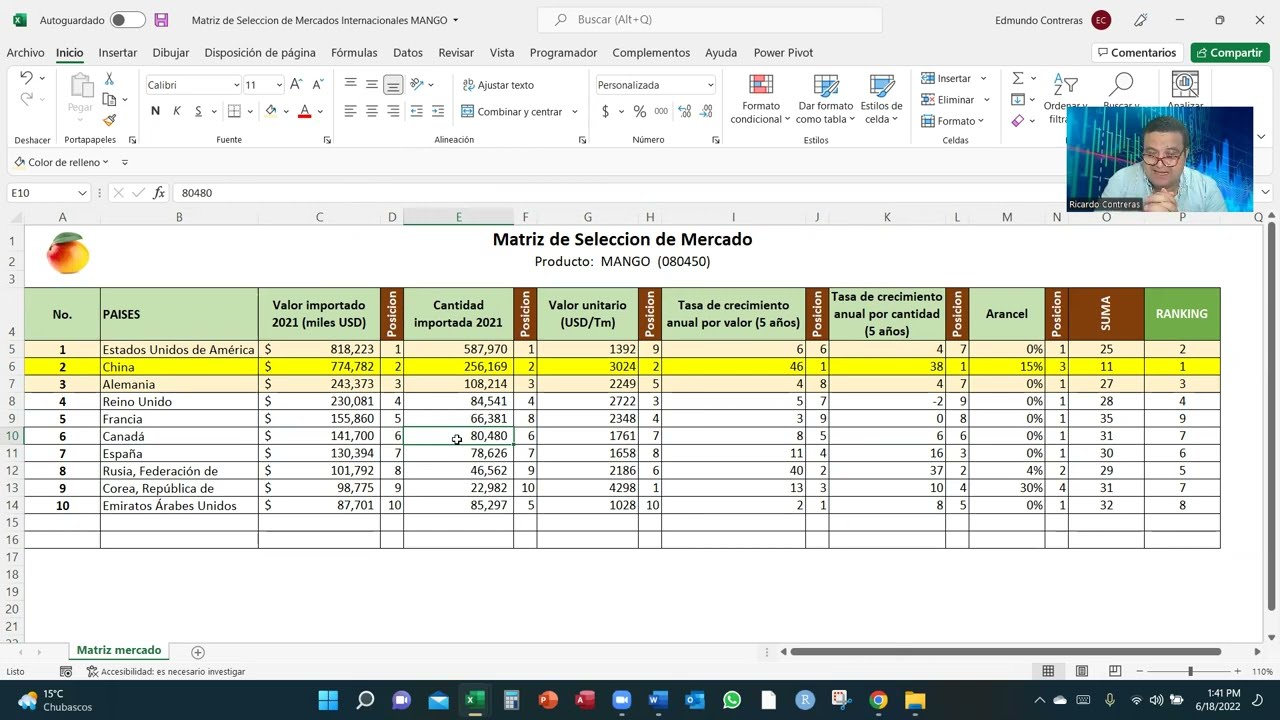Expand Estilos de celda menu

881,100
